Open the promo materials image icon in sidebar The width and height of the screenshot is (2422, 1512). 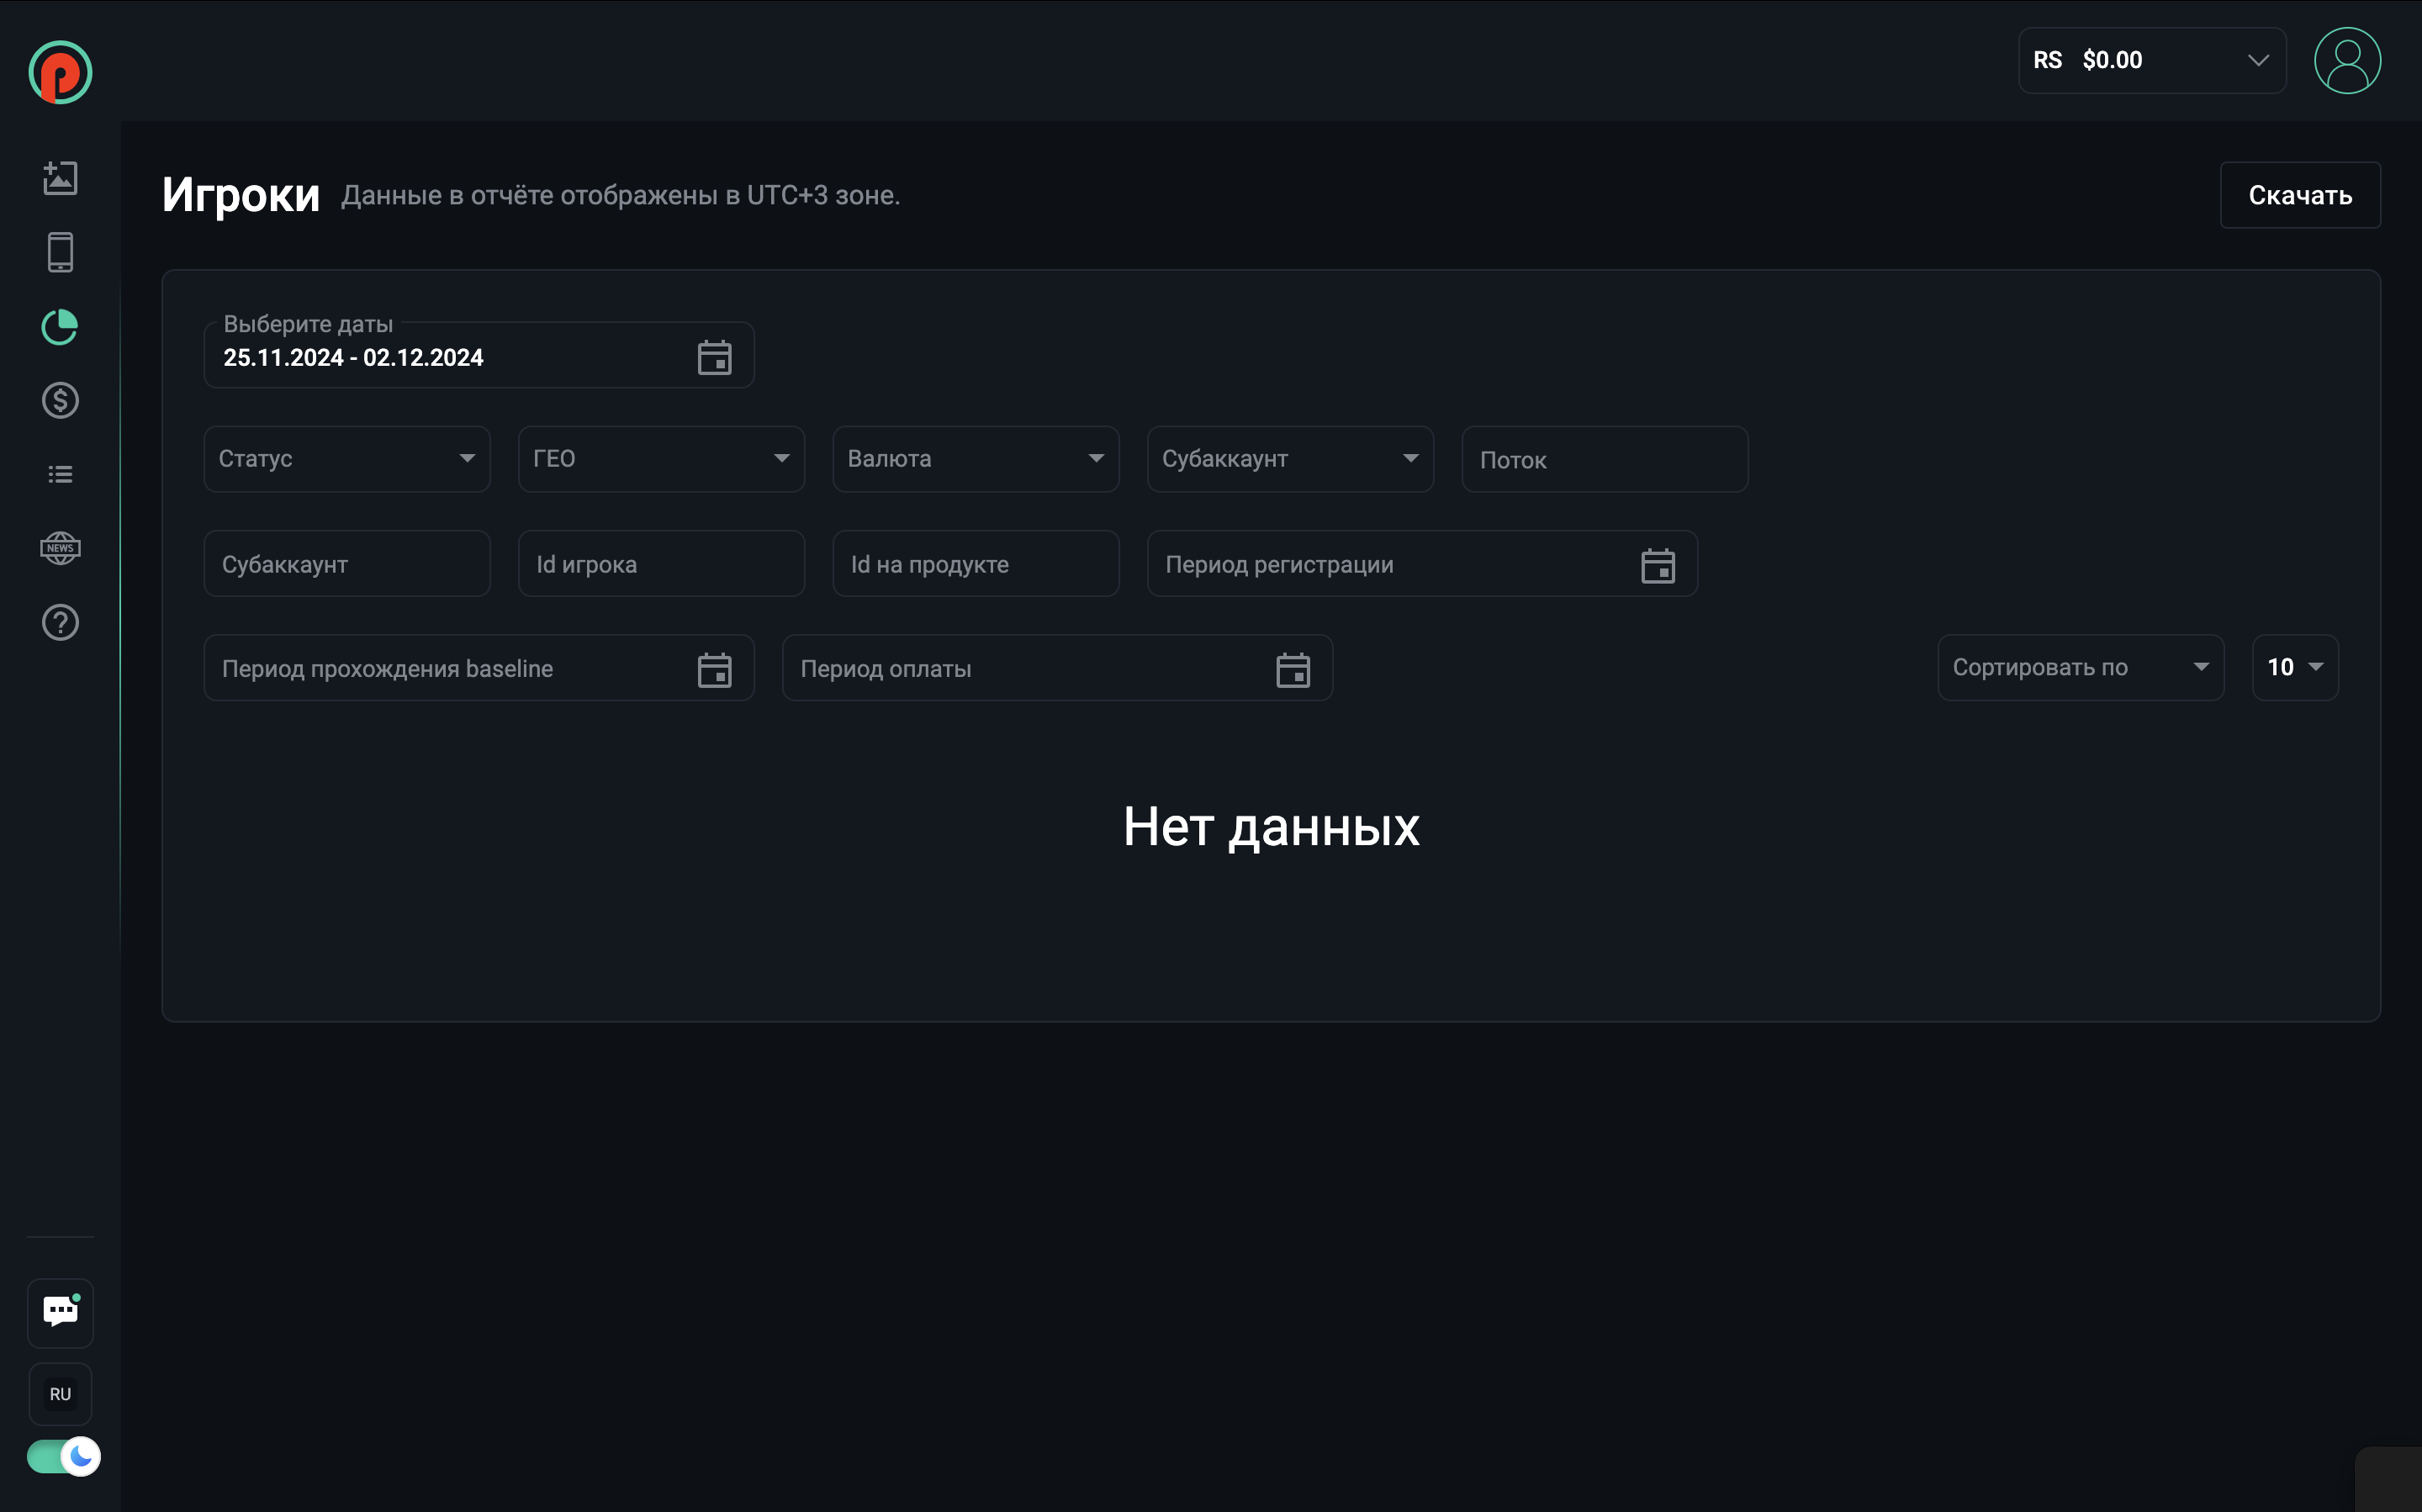[60, 178]
